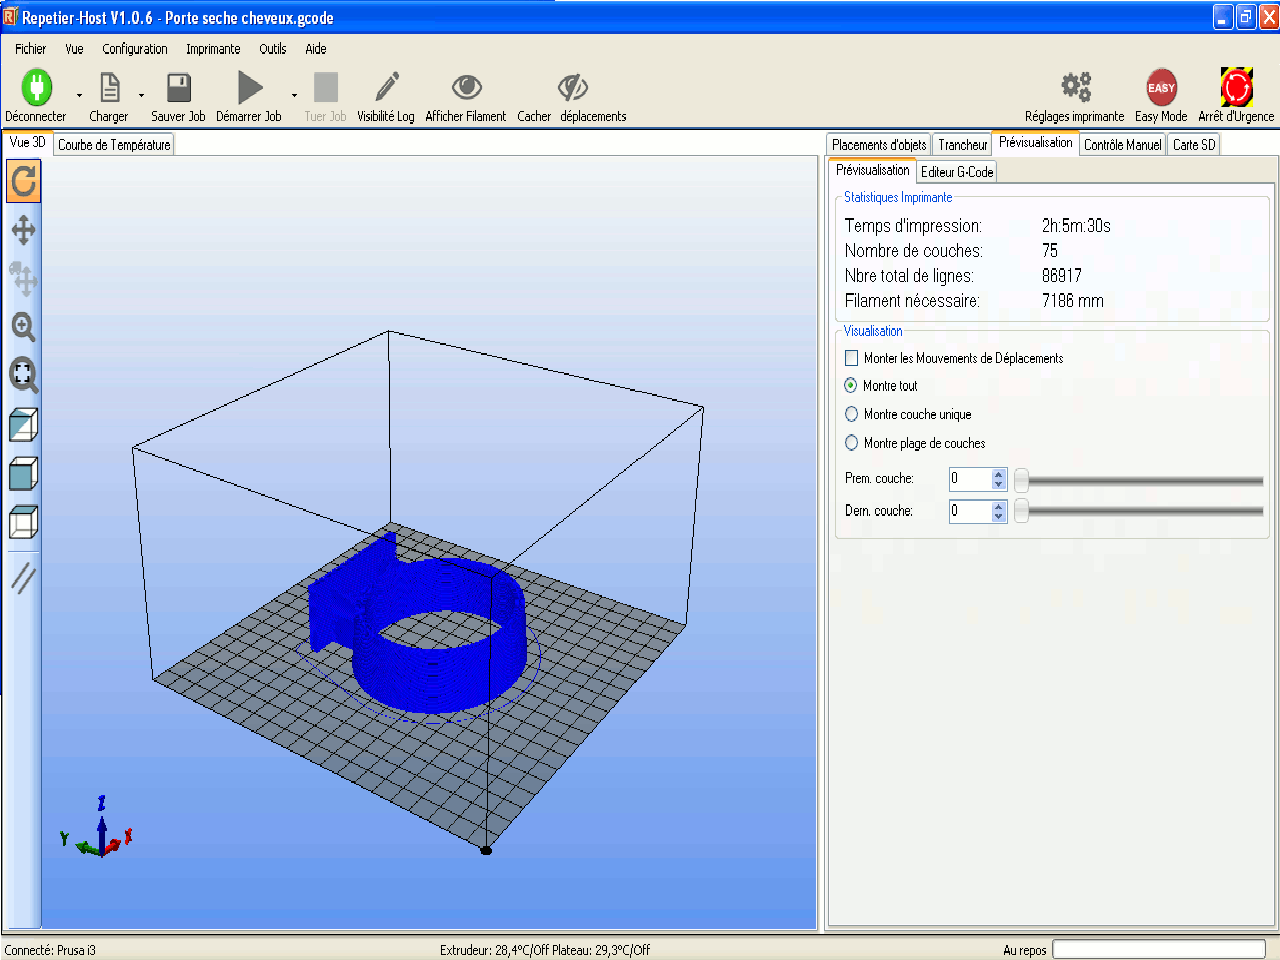Screen dimensions: 1280x960
Task: Select Montre couche unique option
Action: click(x=852, y=414)
